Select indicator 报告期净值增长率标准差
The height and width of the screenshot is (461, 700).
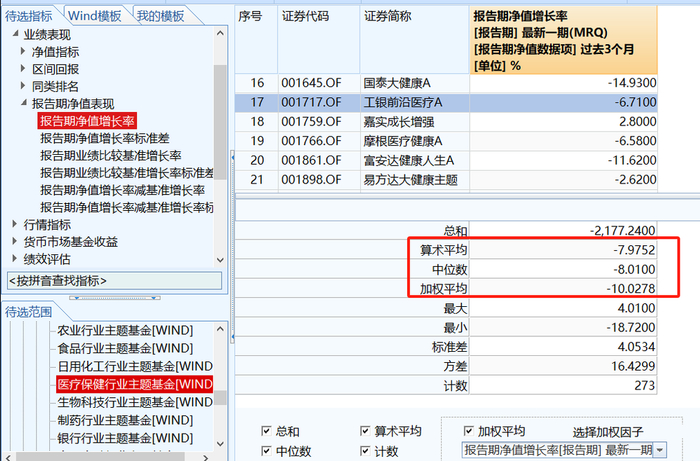pyautogui.click(x=105, y=138)
